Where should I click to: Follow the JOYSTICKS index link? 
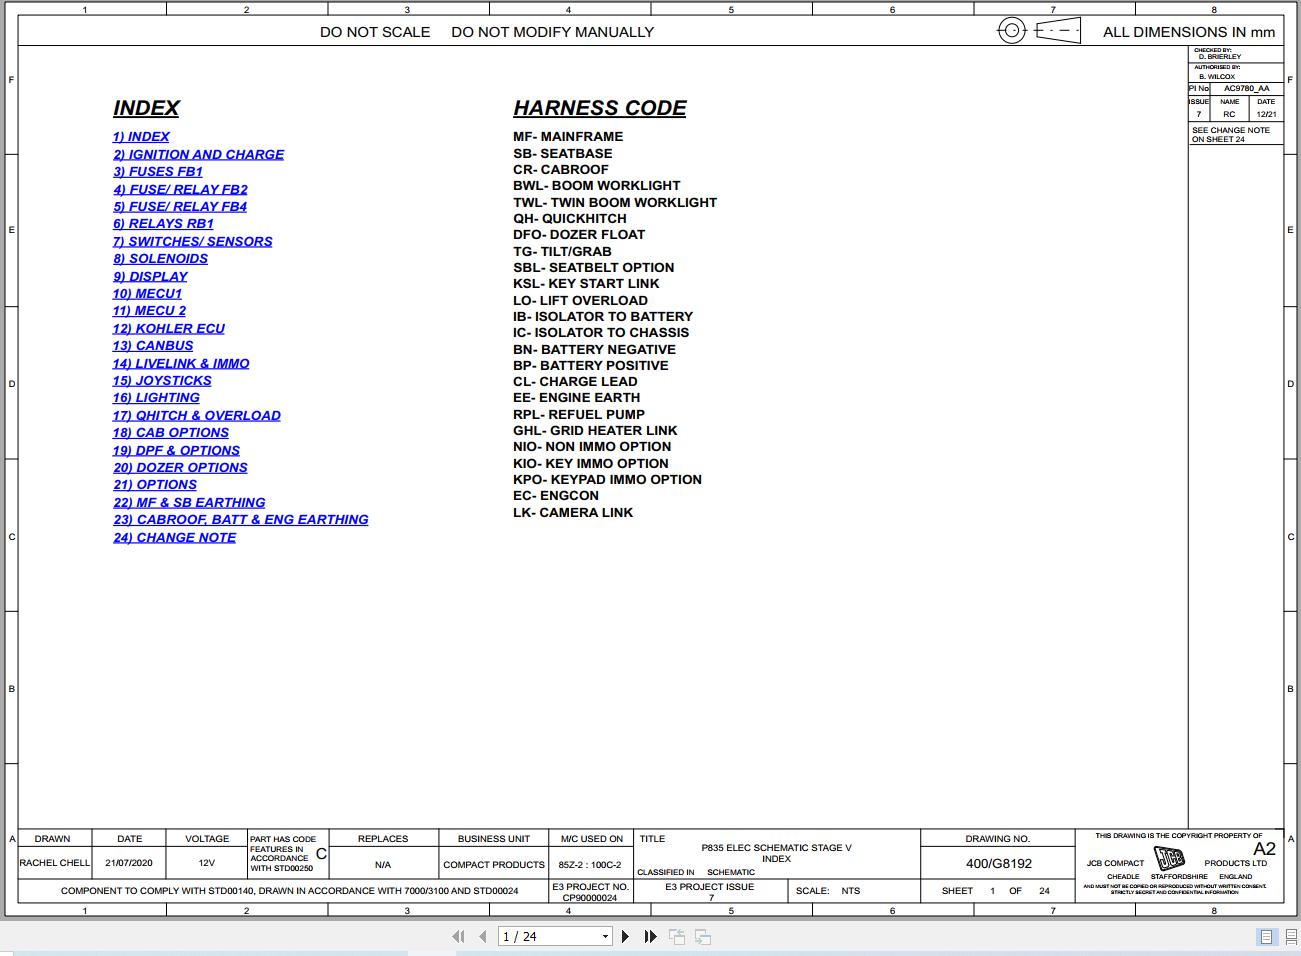(x=162, y=380)
